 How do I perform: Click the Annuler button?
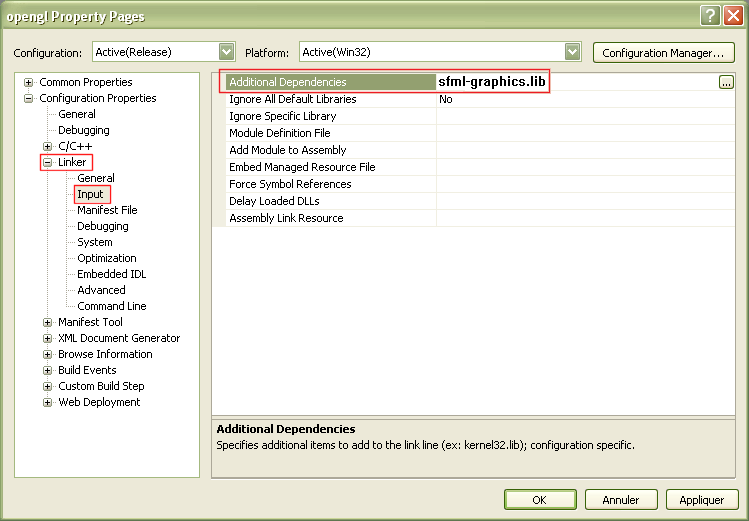(x=620, y=499)
